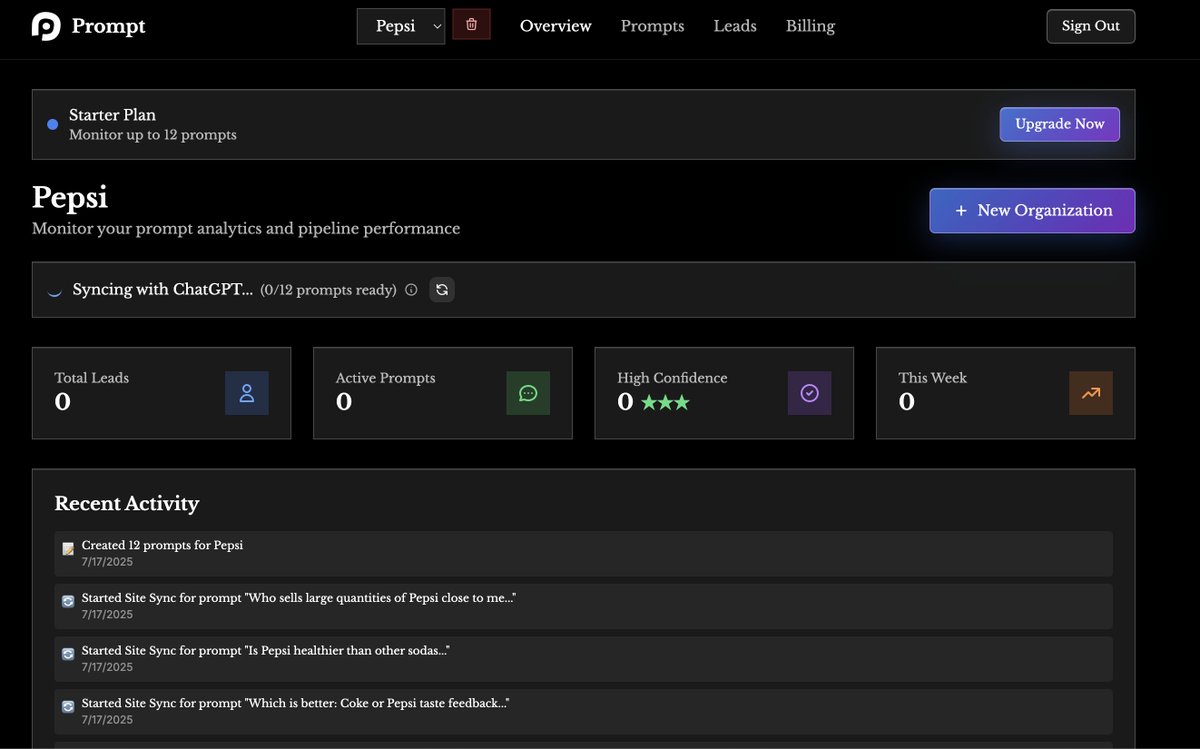
Task: Click '(0/12 prompts ready)' text
Action: point(328,290)
